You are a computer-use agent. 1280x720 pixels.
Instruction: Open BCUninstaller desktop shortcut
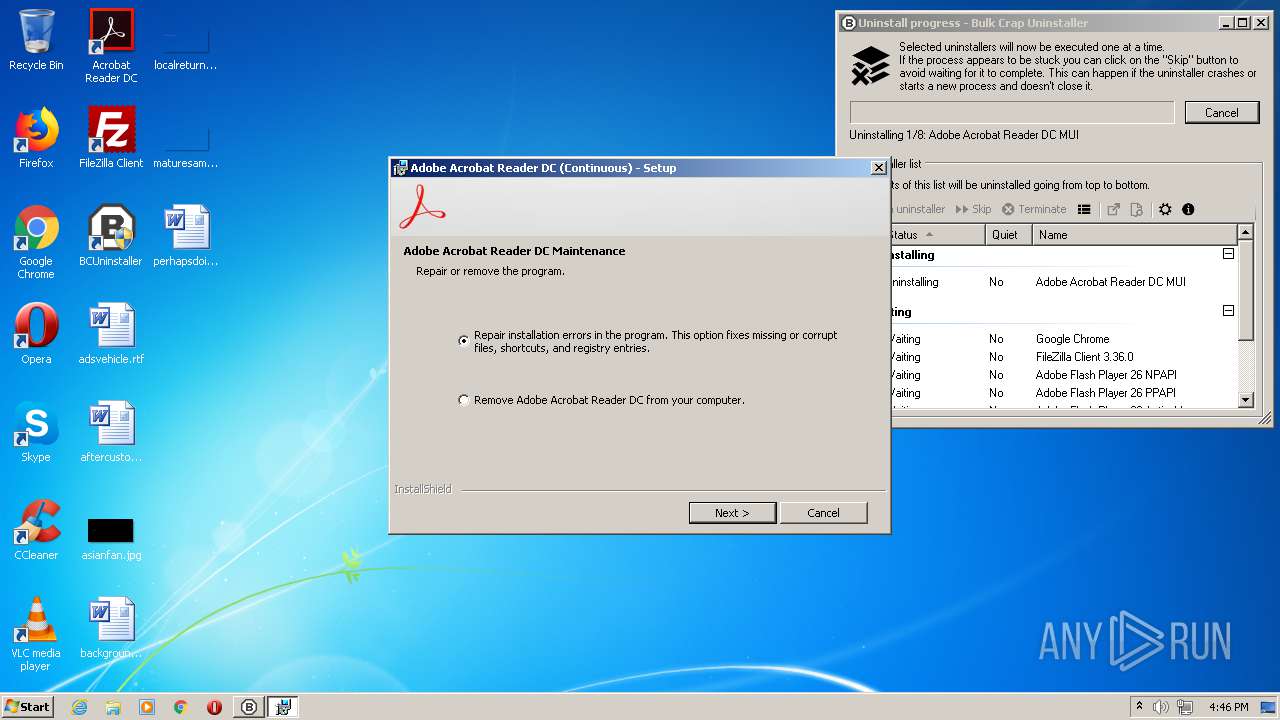[111, 236]
